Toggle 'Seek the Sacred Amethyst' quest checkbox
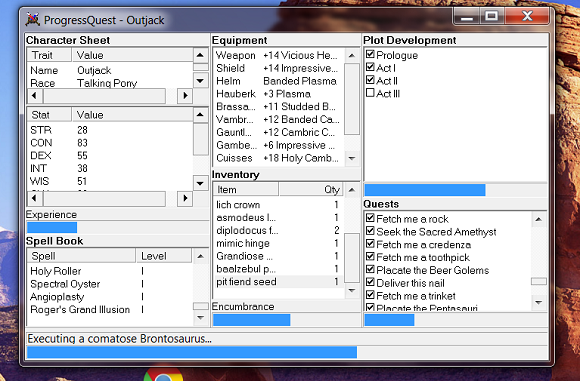 tap(370, 231)
